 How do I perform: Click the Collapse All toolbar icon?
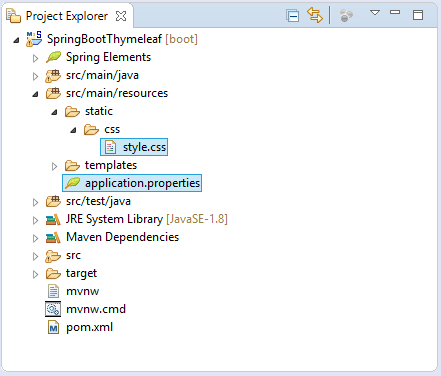(x=292, y=16)
